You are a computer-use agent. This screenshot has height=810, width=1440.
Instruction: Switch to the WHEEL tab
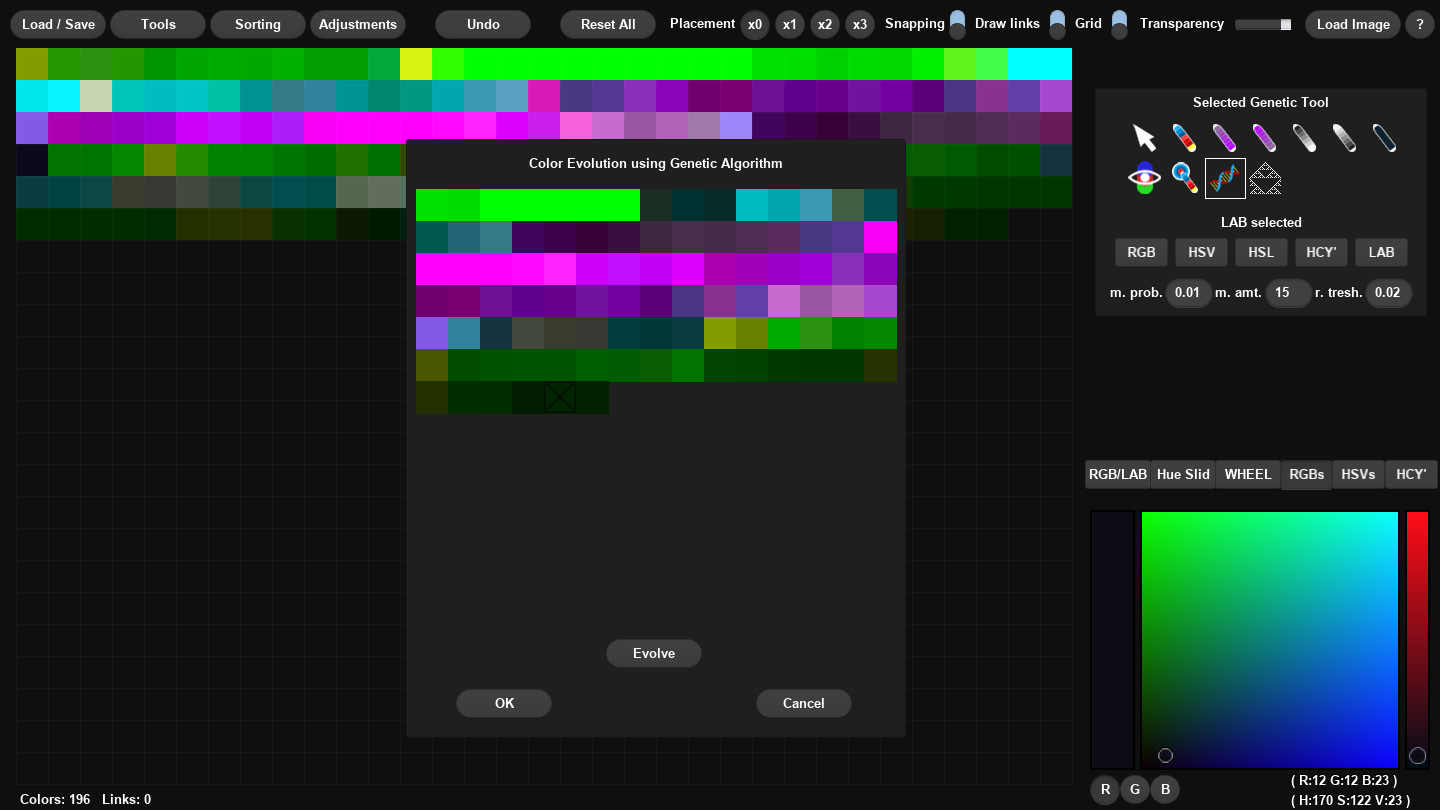1247,474
